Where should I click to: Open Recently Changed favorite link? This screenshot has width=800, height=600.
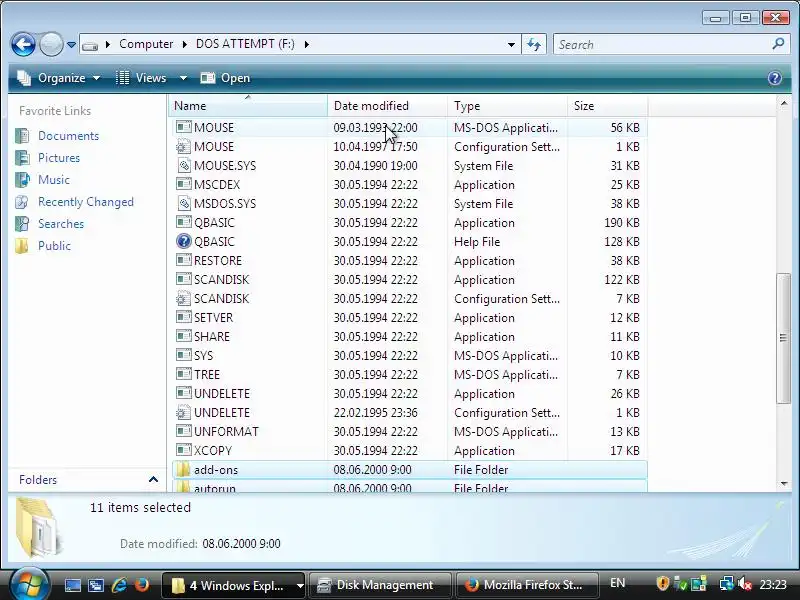[x=86, y=202]
